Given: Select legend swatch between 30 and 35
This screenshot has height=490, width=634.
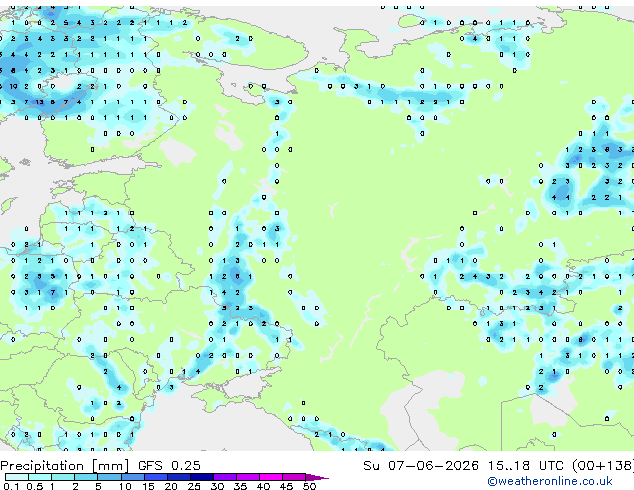Looking at the screenshot, I should pyautogui.click(x=225, y=477).
